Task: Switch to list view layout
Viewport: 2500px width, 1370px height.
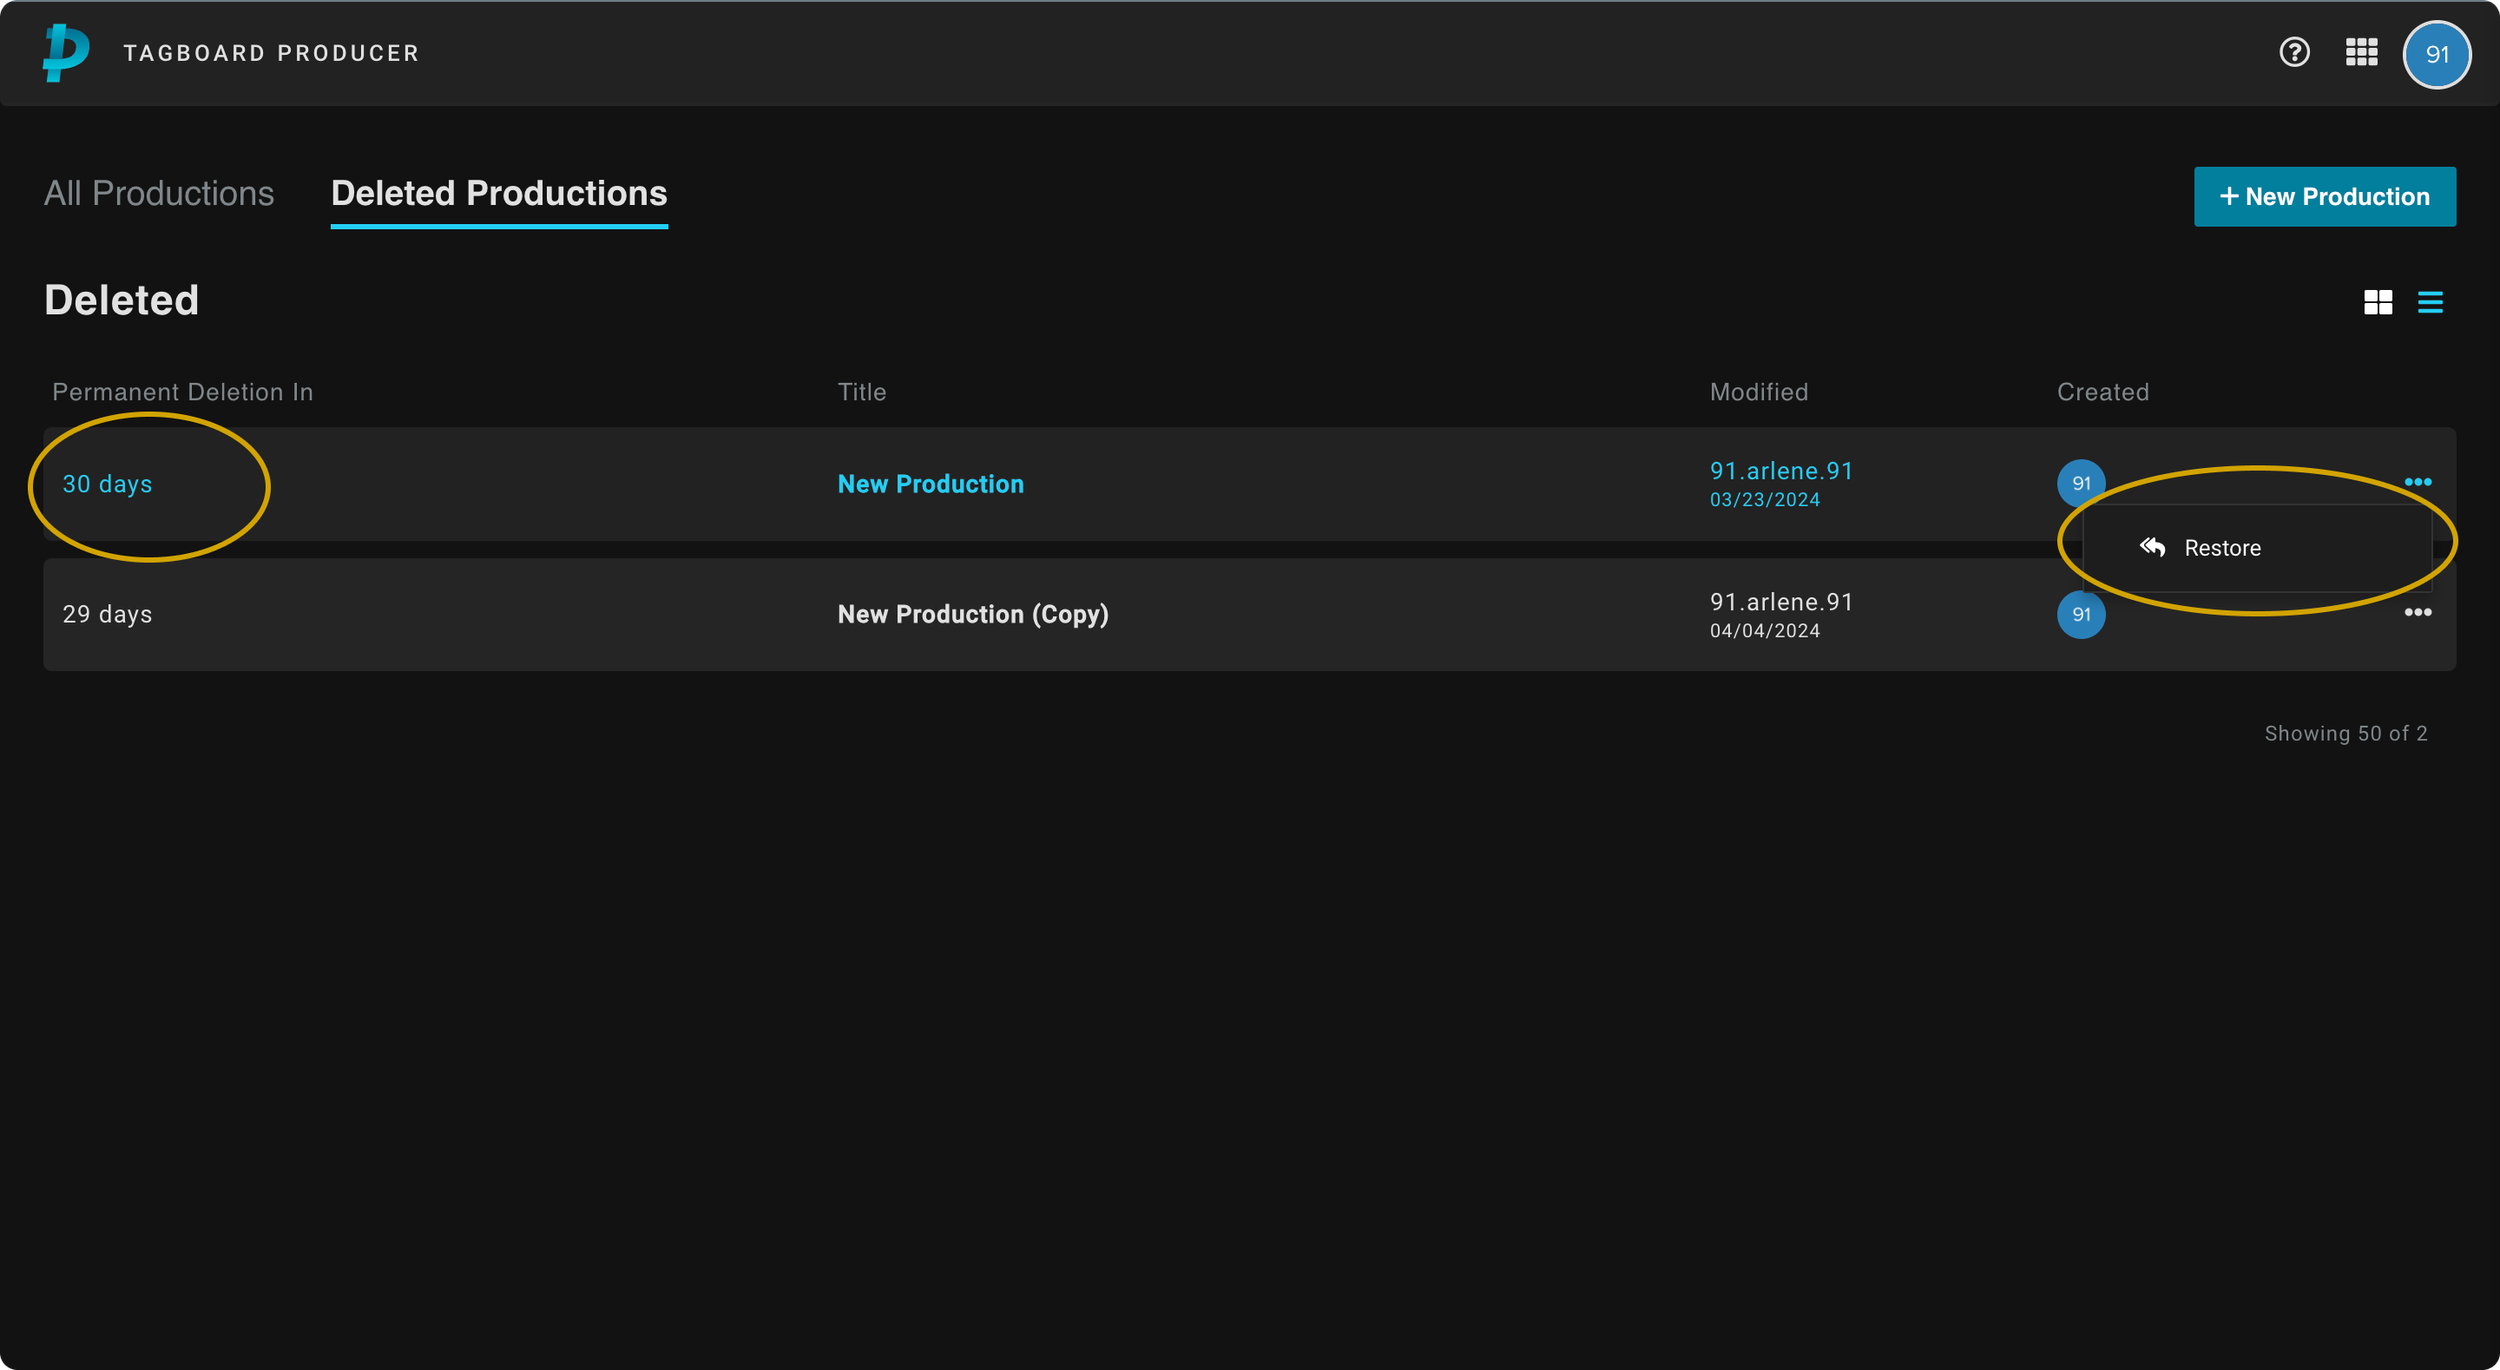Action: click(x=2430, y=301)
